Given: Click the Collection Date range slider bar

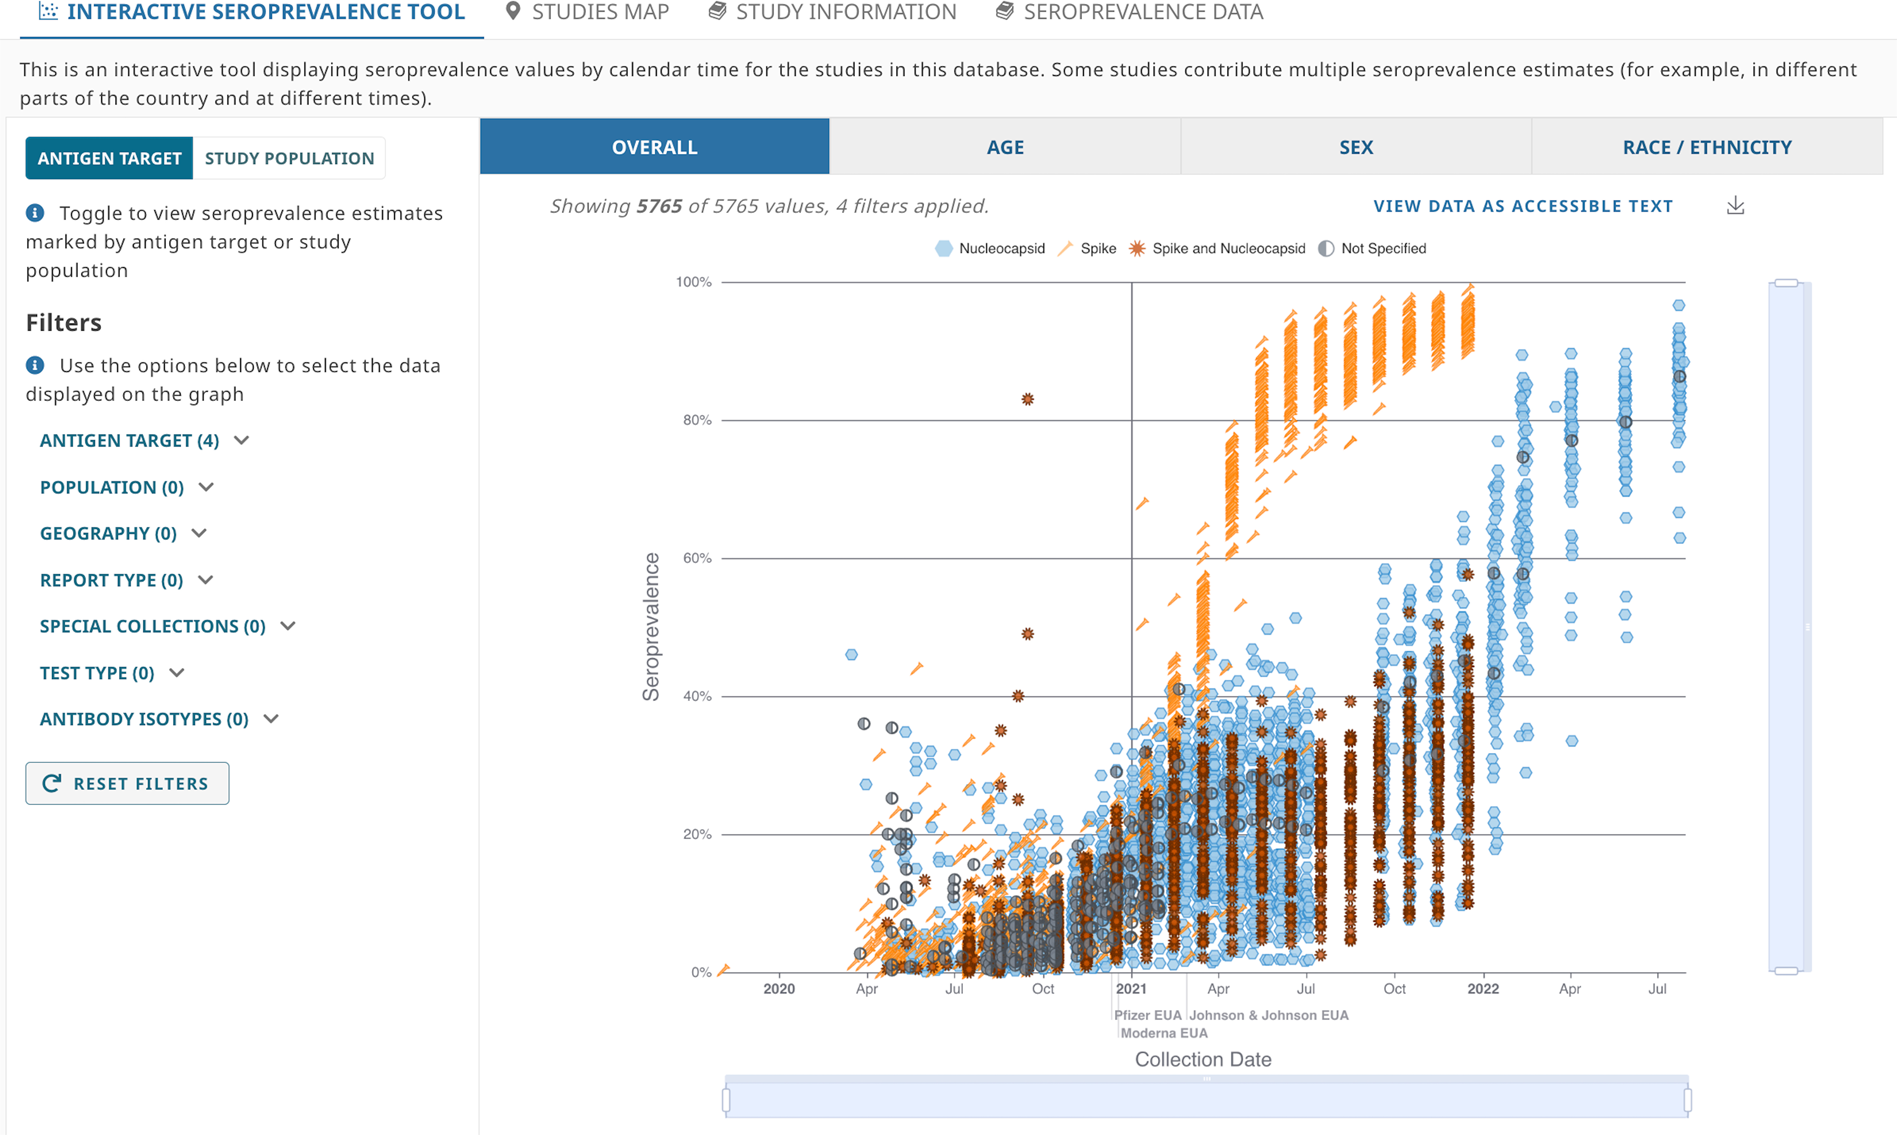Looking at the screenshot, I should (1206, 1100).
